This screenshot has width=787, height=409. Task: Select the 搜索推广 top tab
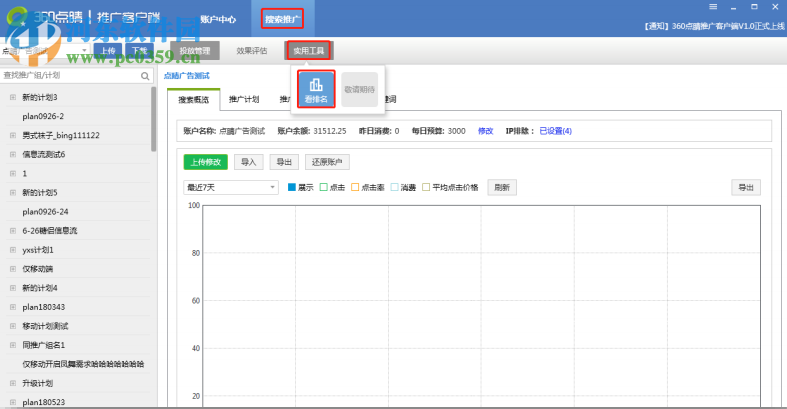pyautogui.click(x=282, y=19)
